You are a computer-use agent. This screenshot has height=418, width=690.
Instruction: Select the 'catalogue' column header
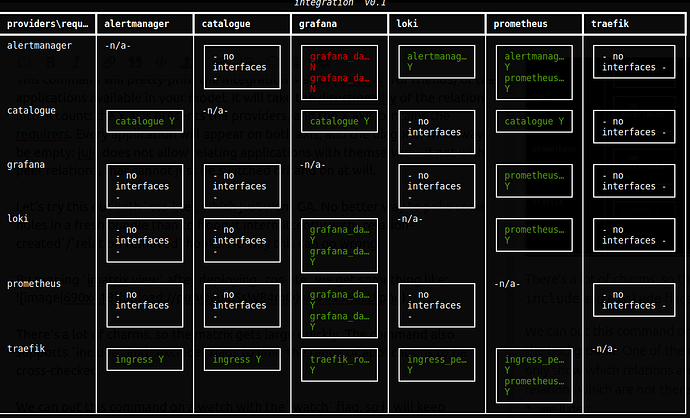click(242, 24)
